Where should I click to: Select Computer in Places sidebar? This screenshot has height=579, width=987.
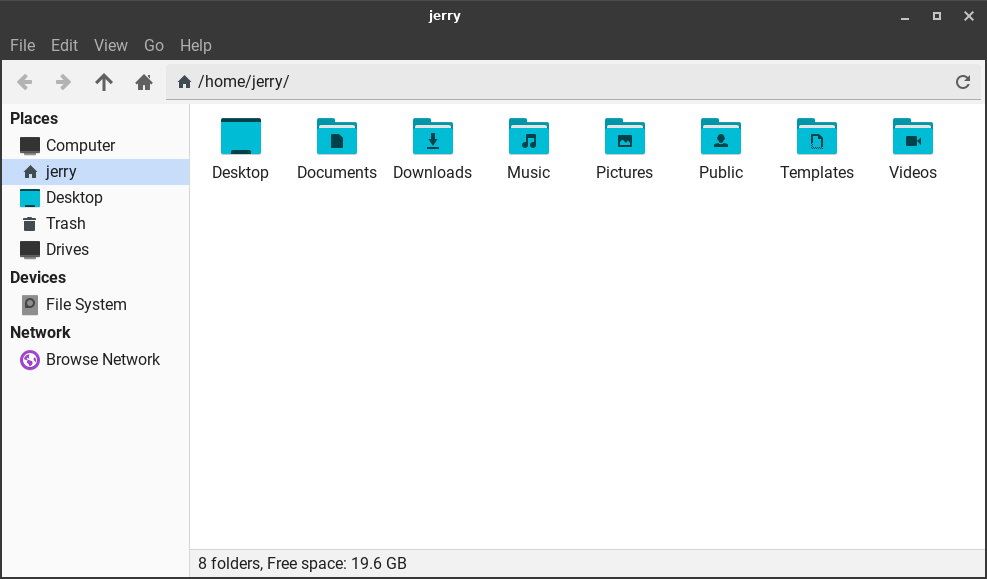click(x=80, y=145)
